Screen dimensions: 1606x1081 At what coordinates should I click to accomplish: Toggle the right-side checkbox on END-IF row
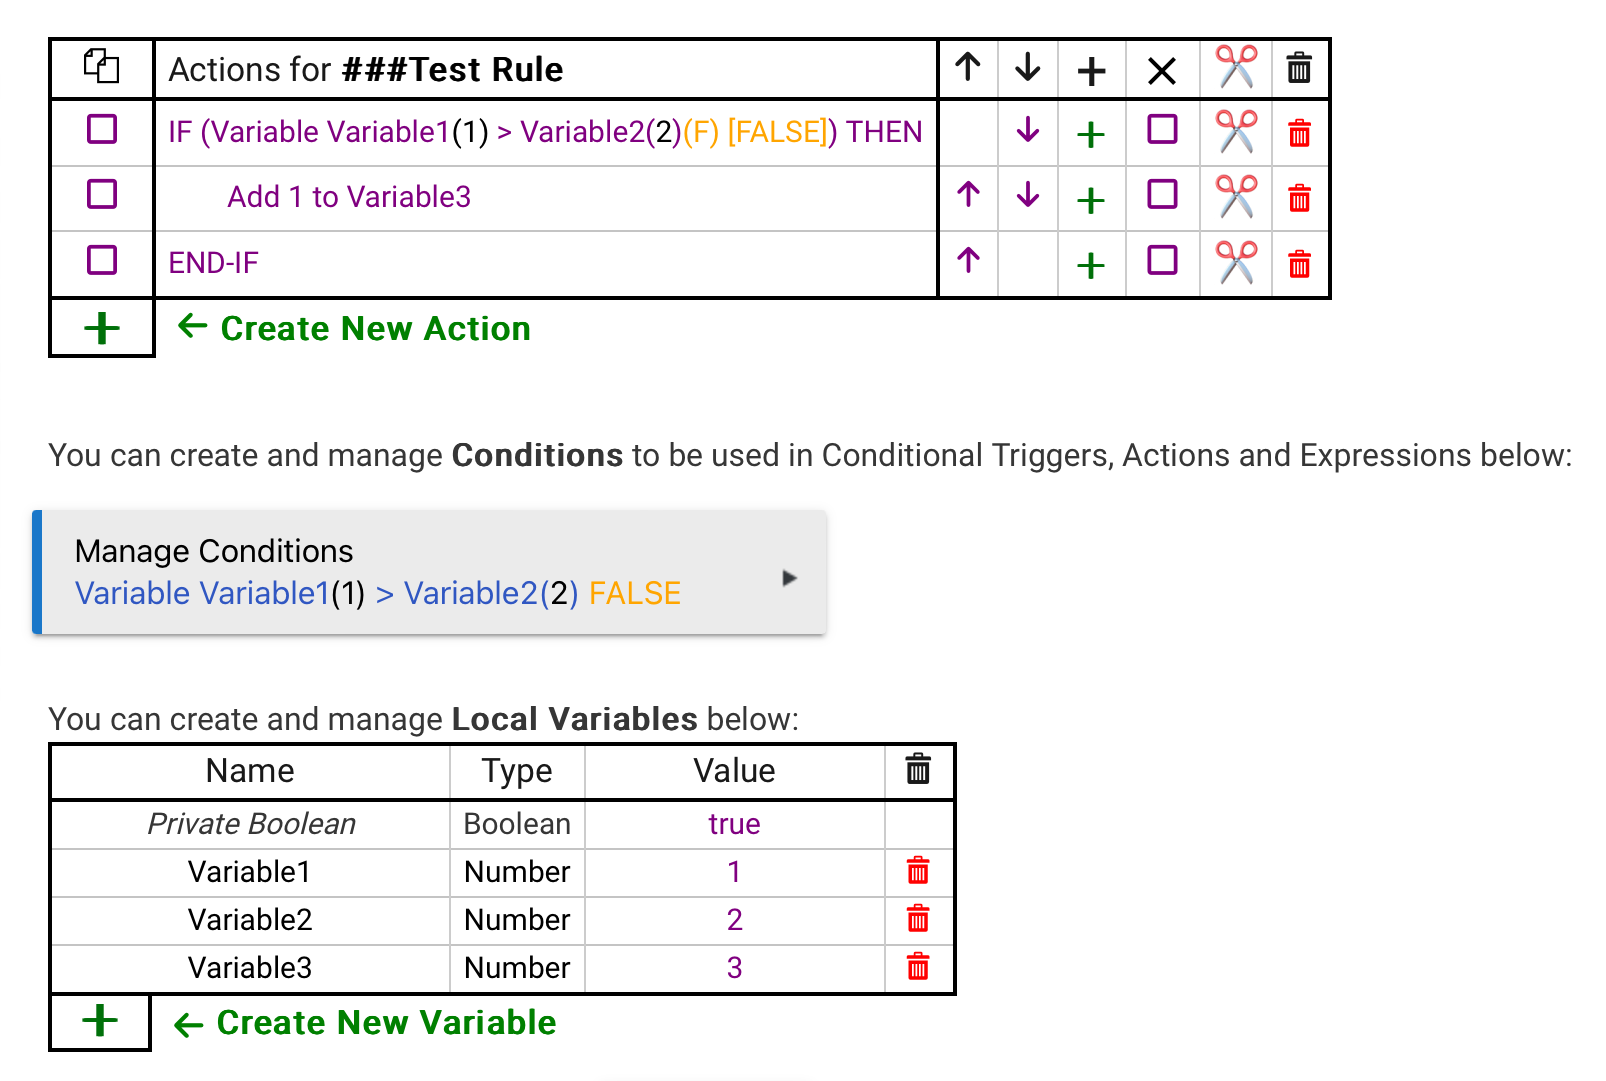click(1162, 261)
